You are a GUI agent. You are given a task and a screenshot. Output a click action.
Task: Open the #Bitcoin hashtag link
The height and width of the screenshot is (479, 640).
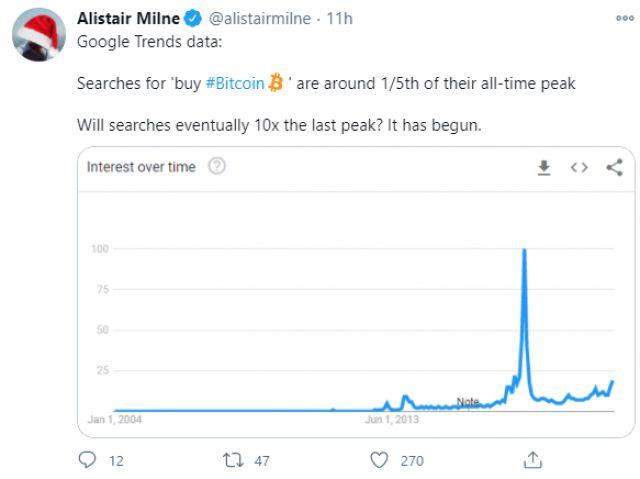[x=235, y=83]
